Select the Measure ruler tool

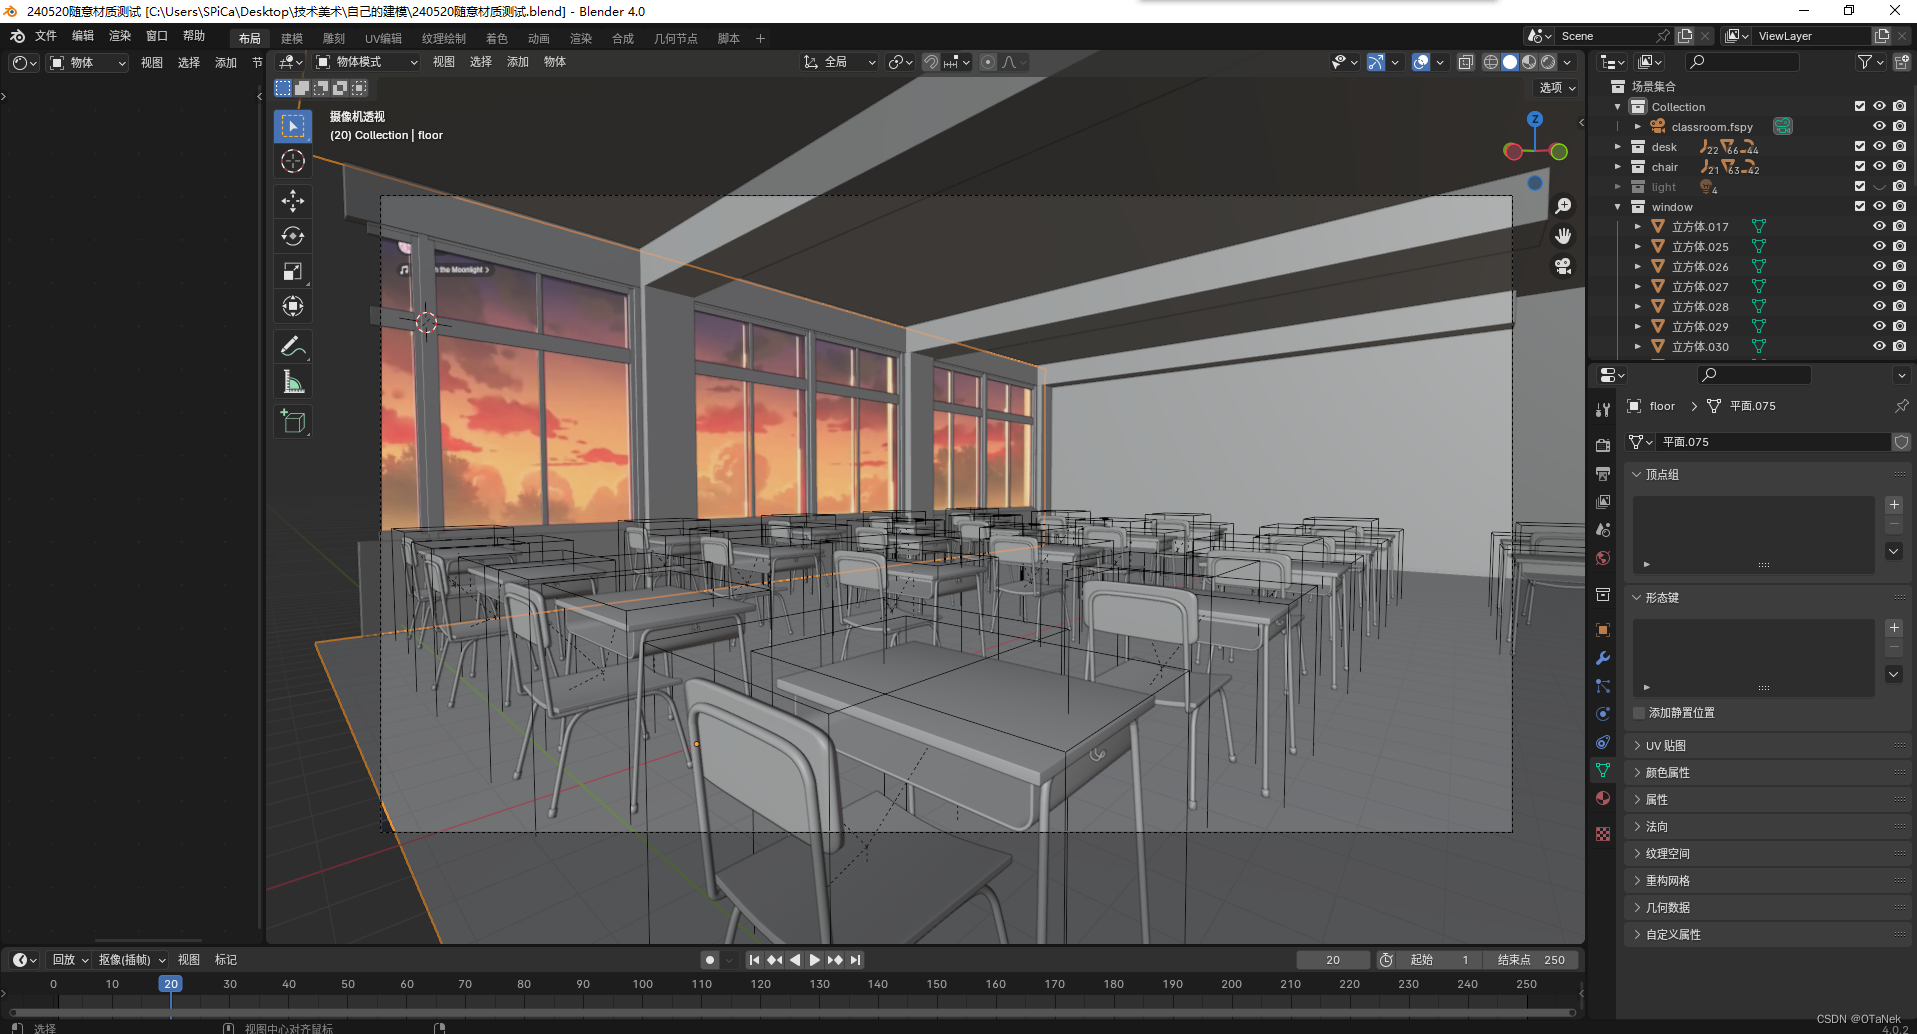[293, 381]
